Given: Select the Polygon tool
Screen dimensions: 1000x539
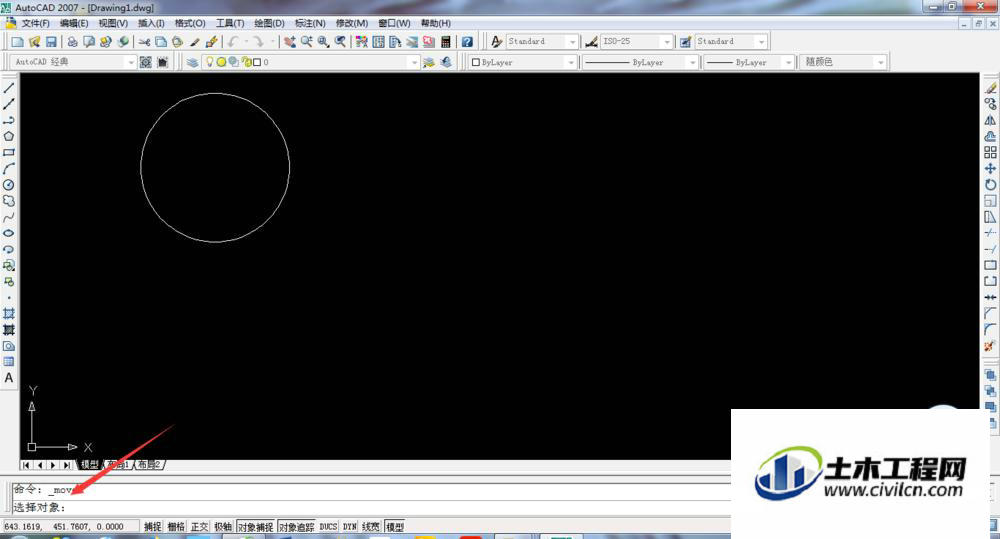Looking at the screenshot, I should point(9,136).
